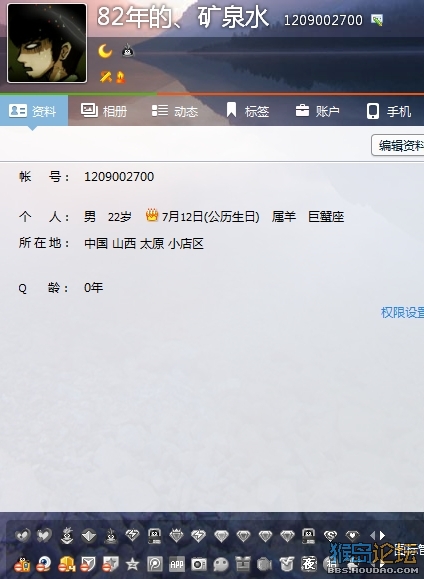Image resolution: width=424 pixels, height=579 pixels.
Task: Select the 账户 account tab
Action: pos(317,111)
